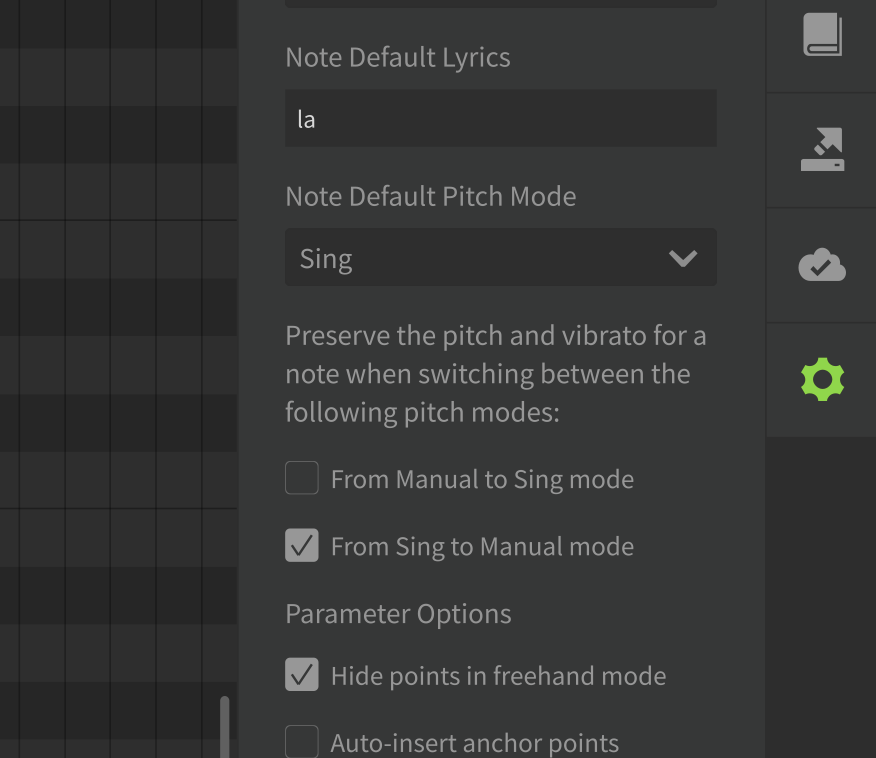Tick the Auto-insert anchor points checkbox
The height and width of the screenshot is (758, 876).
pyautogui.click(x=302, y=742)
